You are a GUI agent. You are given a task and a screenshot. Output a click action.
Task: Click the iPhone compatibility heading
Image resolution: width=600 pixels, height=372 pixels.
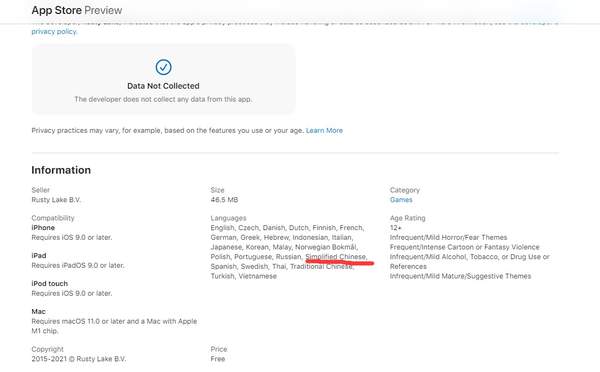pos(43,228)
